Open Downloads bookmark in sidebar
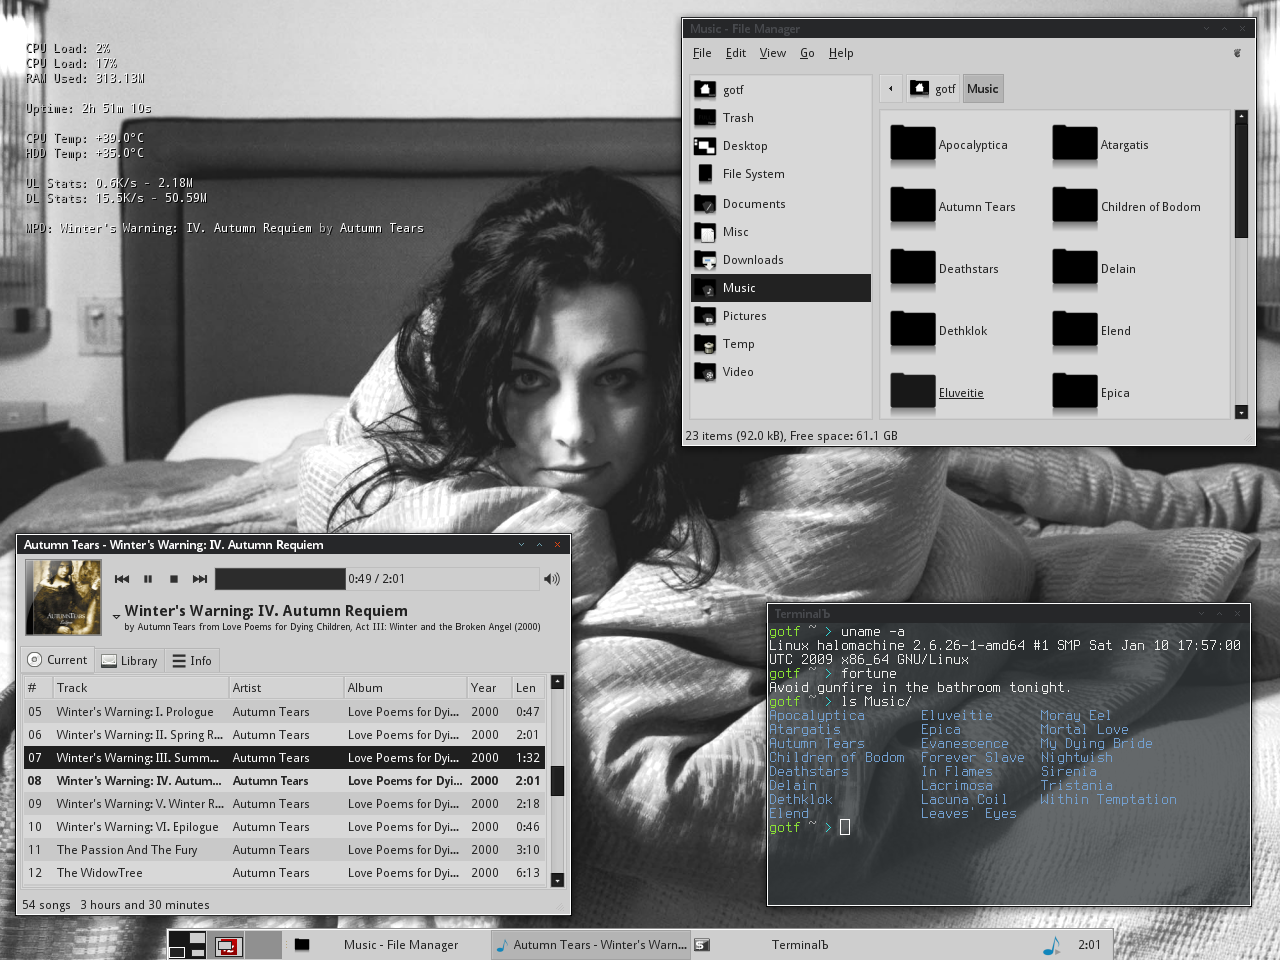Image resolution: width=1280 pixels, height=960 pixels. tap(780, 260)
